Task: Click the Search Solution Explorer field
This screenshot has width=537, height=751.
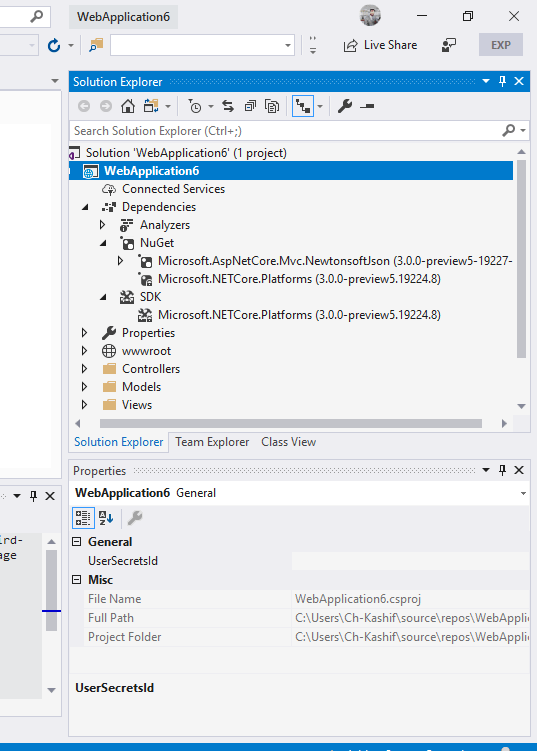Action: [286, 131]
